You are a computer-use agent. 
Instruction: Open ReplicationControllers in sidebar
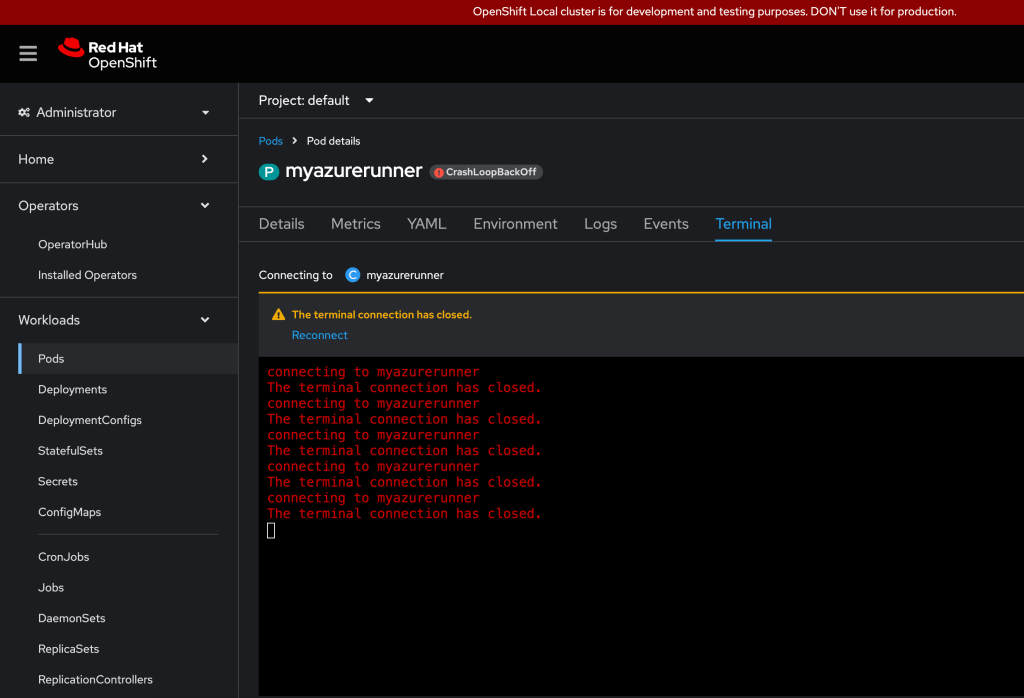95,680
